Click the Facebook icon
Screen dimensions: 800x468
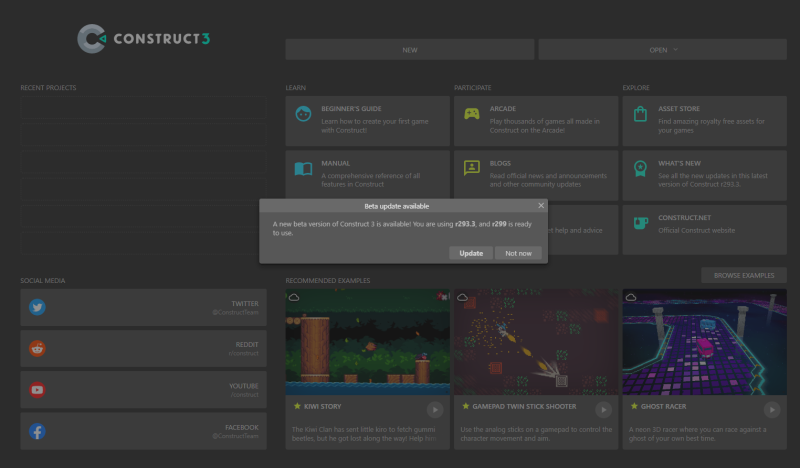point(37,431)
